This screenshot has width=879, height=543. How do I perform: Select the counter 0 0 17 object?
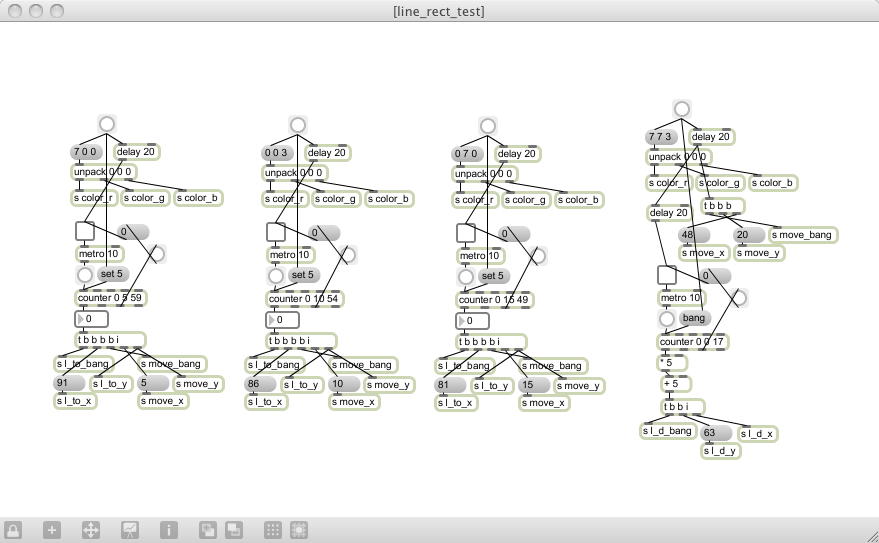pyautogui.click(x=692, y=341)
